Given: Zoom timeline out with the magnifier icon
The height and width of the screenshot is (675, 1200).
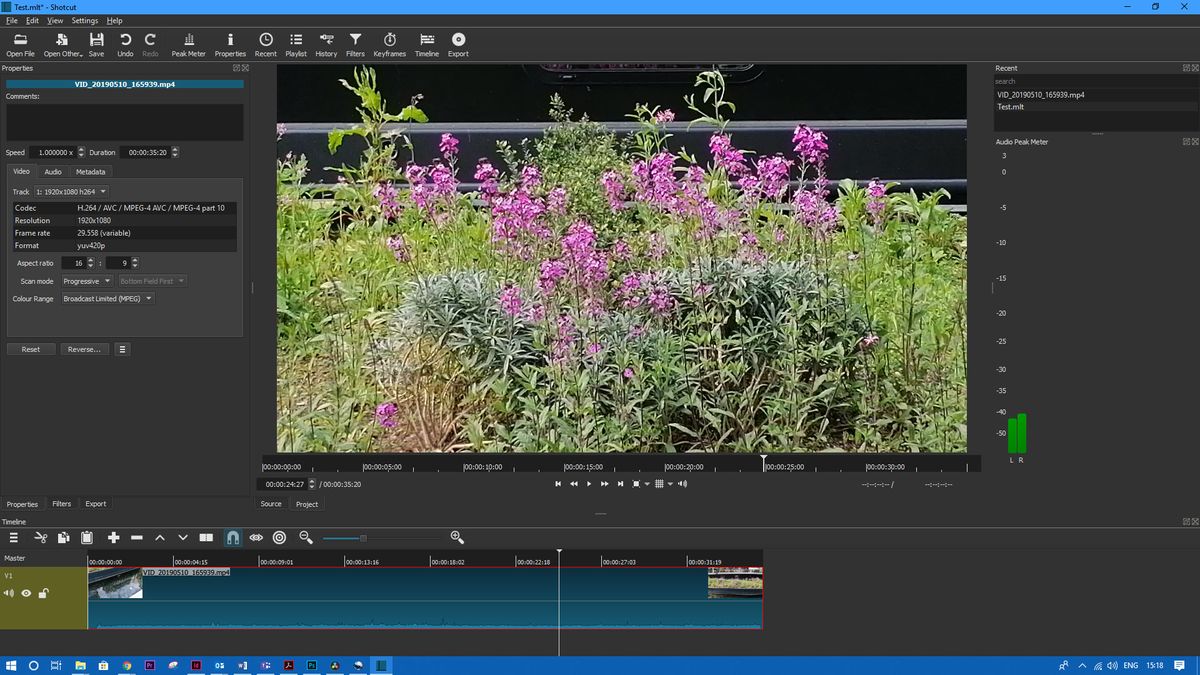Looking at the screenshot, I should click(x=306, y=537).
